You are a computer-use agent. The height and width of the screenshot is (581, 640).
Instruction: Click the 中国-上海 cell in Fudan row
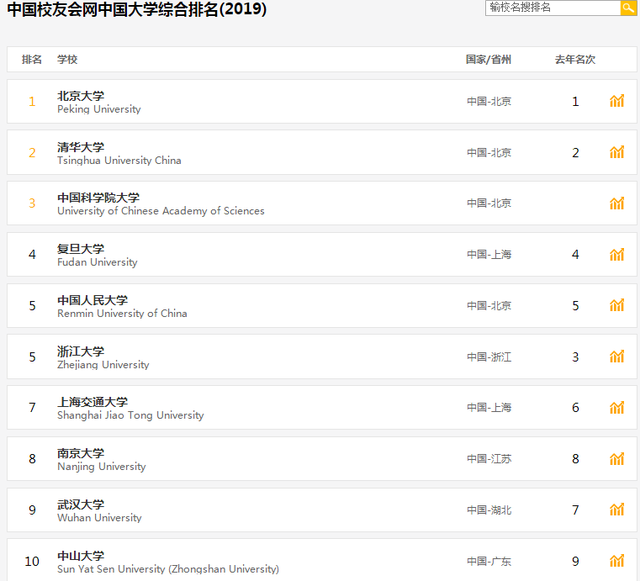tap(489, 255)
